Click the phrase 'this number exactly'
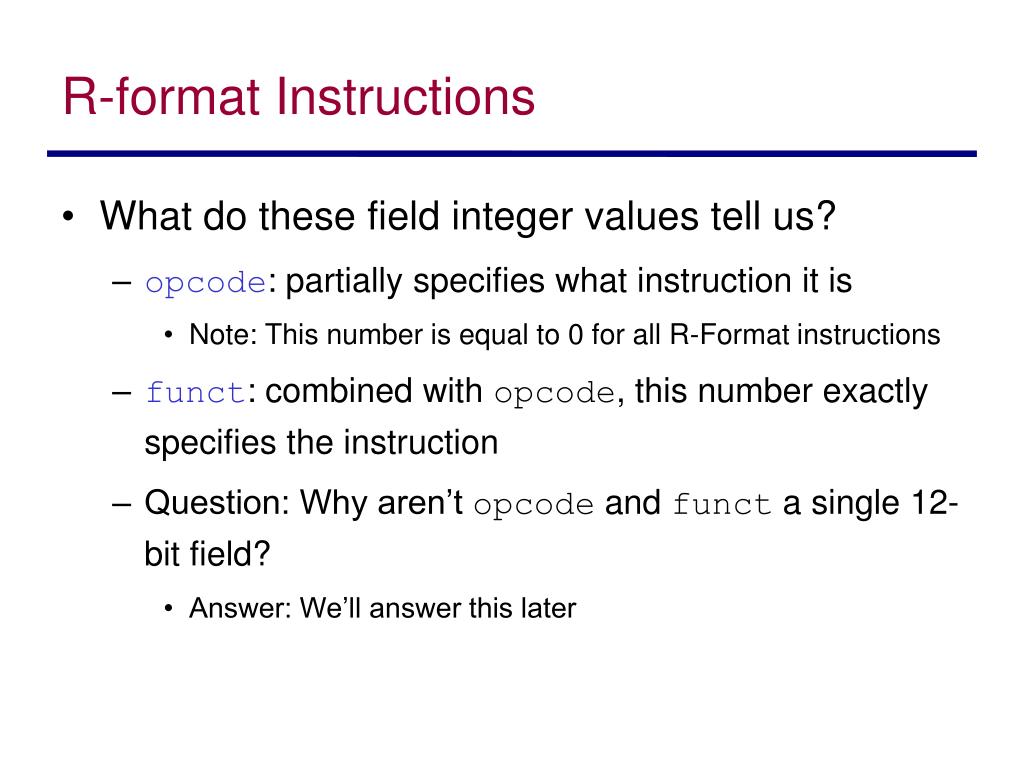This screenshot has width=1024, height=768. pos(781,392)
